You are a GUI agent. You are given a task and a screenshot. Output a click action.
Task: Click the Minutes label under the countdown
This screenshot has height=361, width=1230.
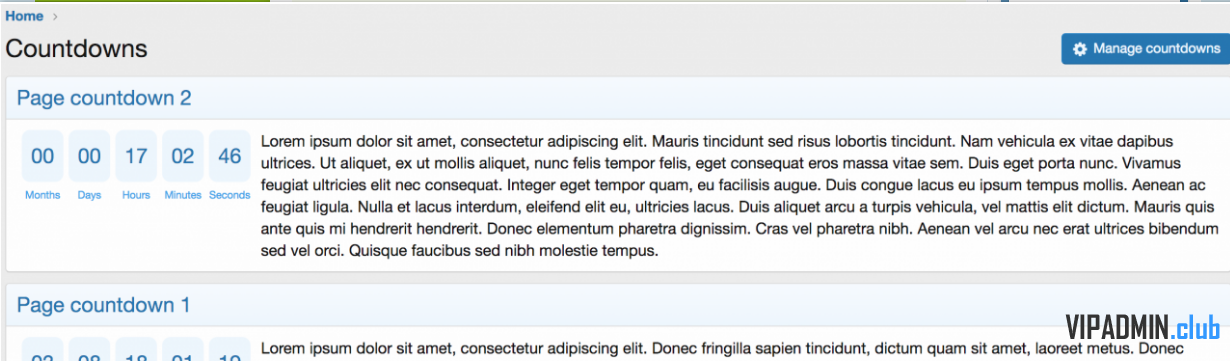point(183,195)
